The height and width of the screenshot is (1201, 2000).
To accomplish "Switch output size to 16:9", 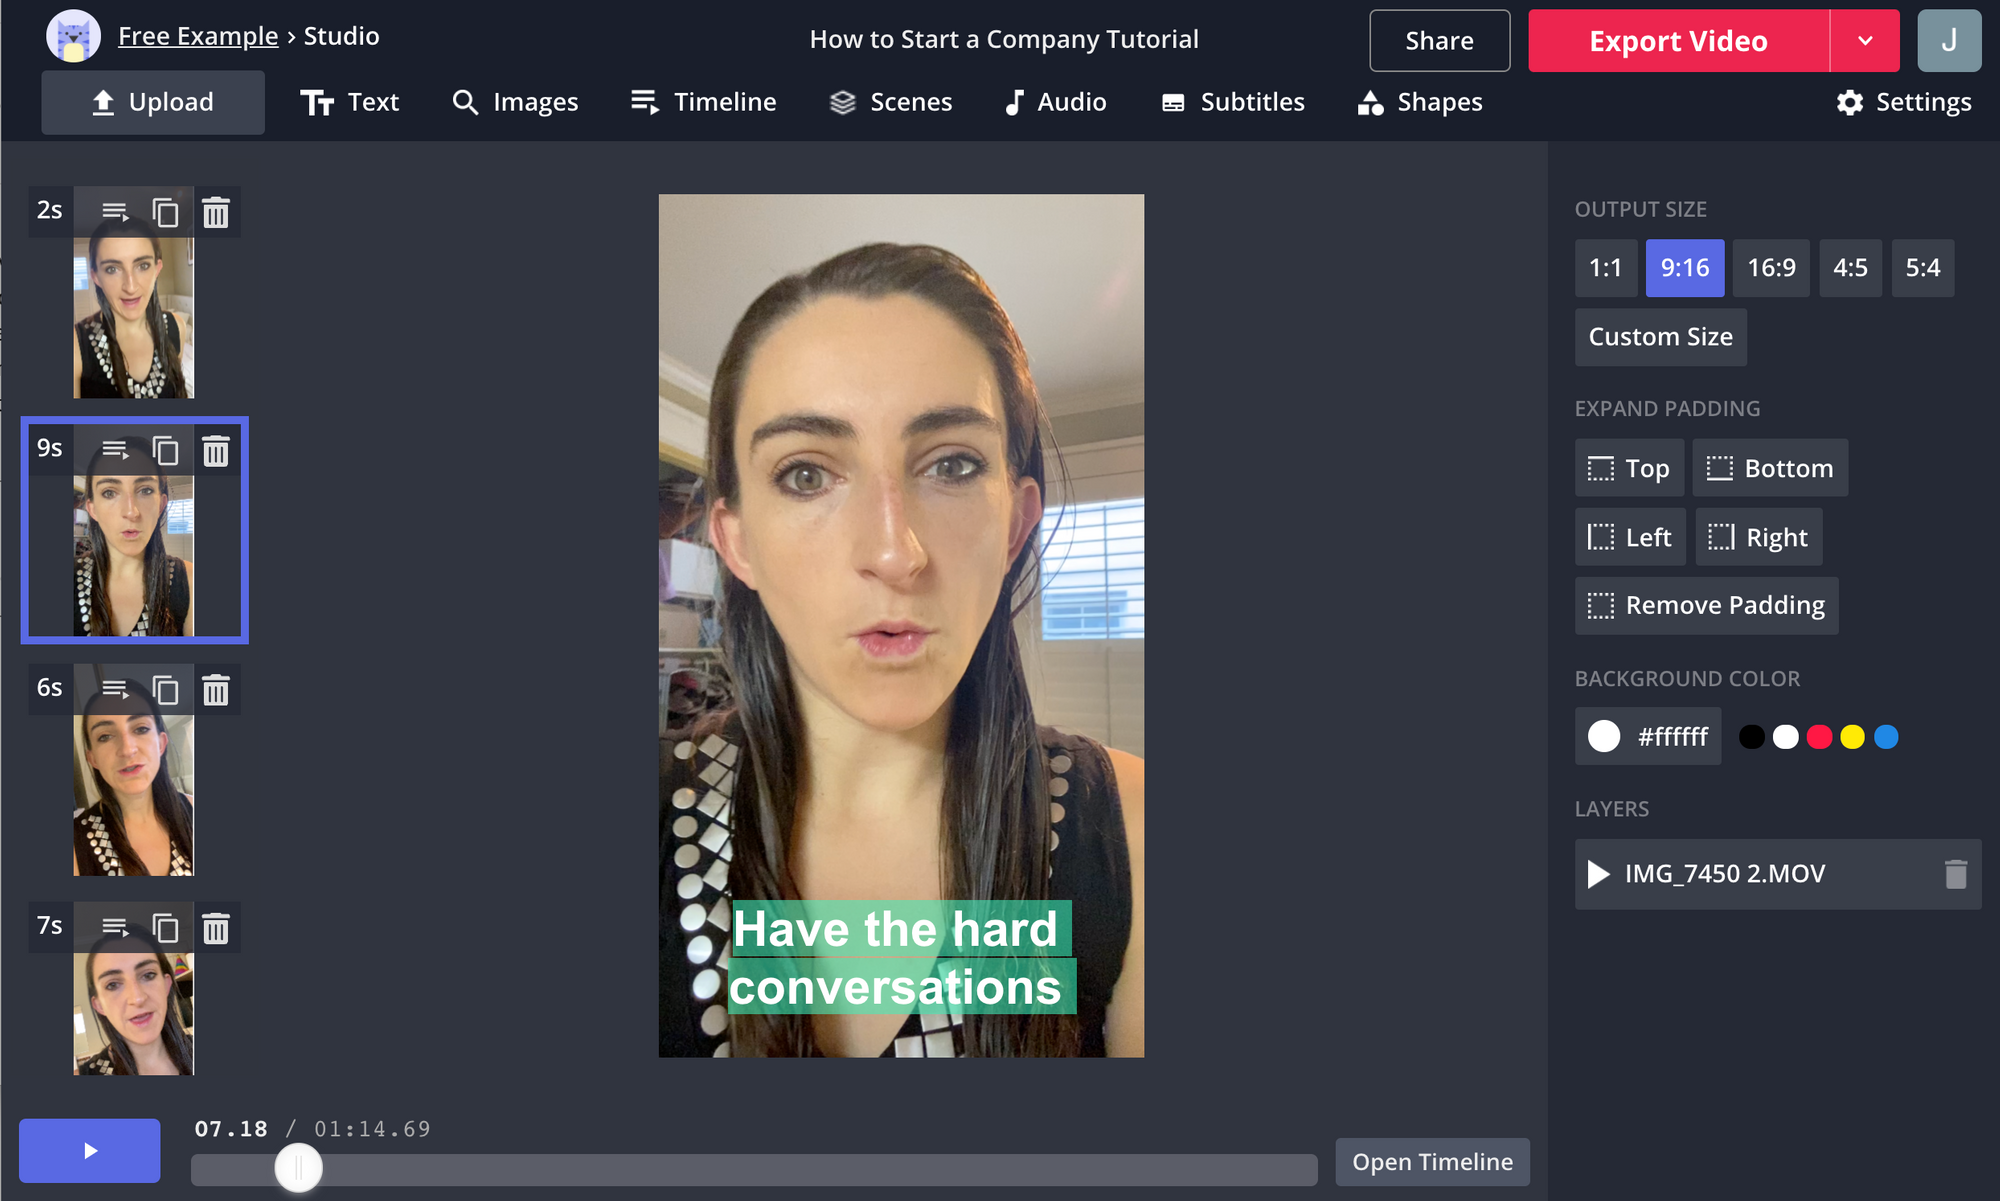I will pos(1771,268).
